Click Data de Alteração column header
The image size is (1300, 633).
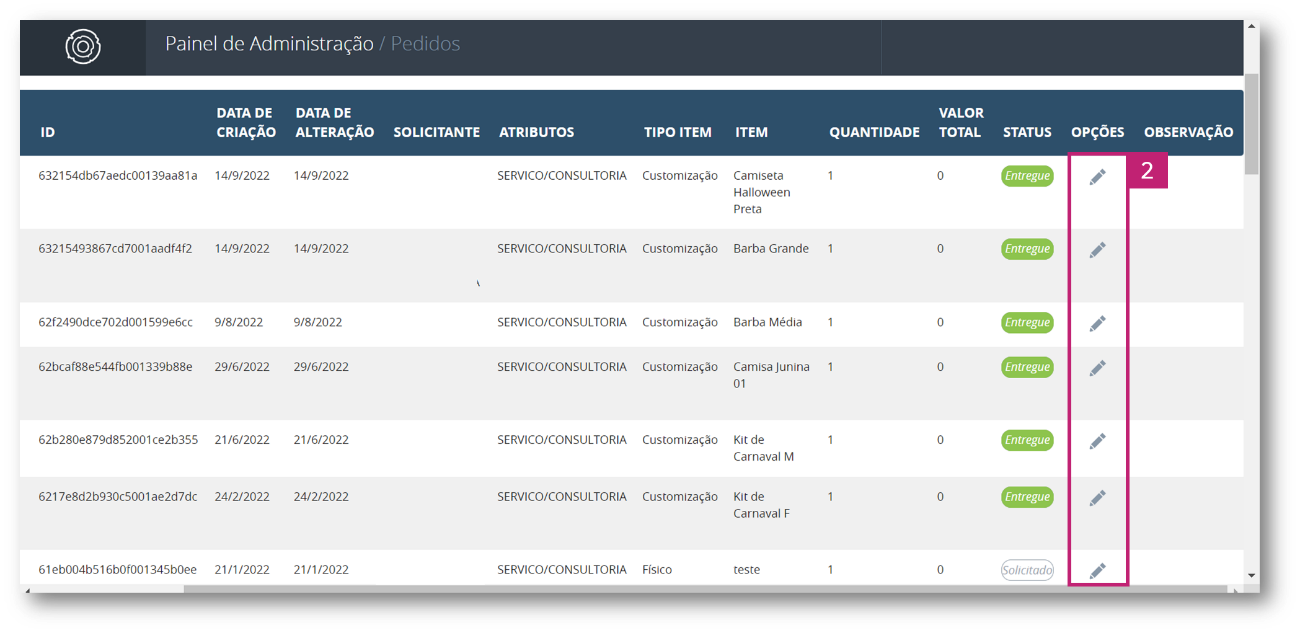(x=335, y=122)
